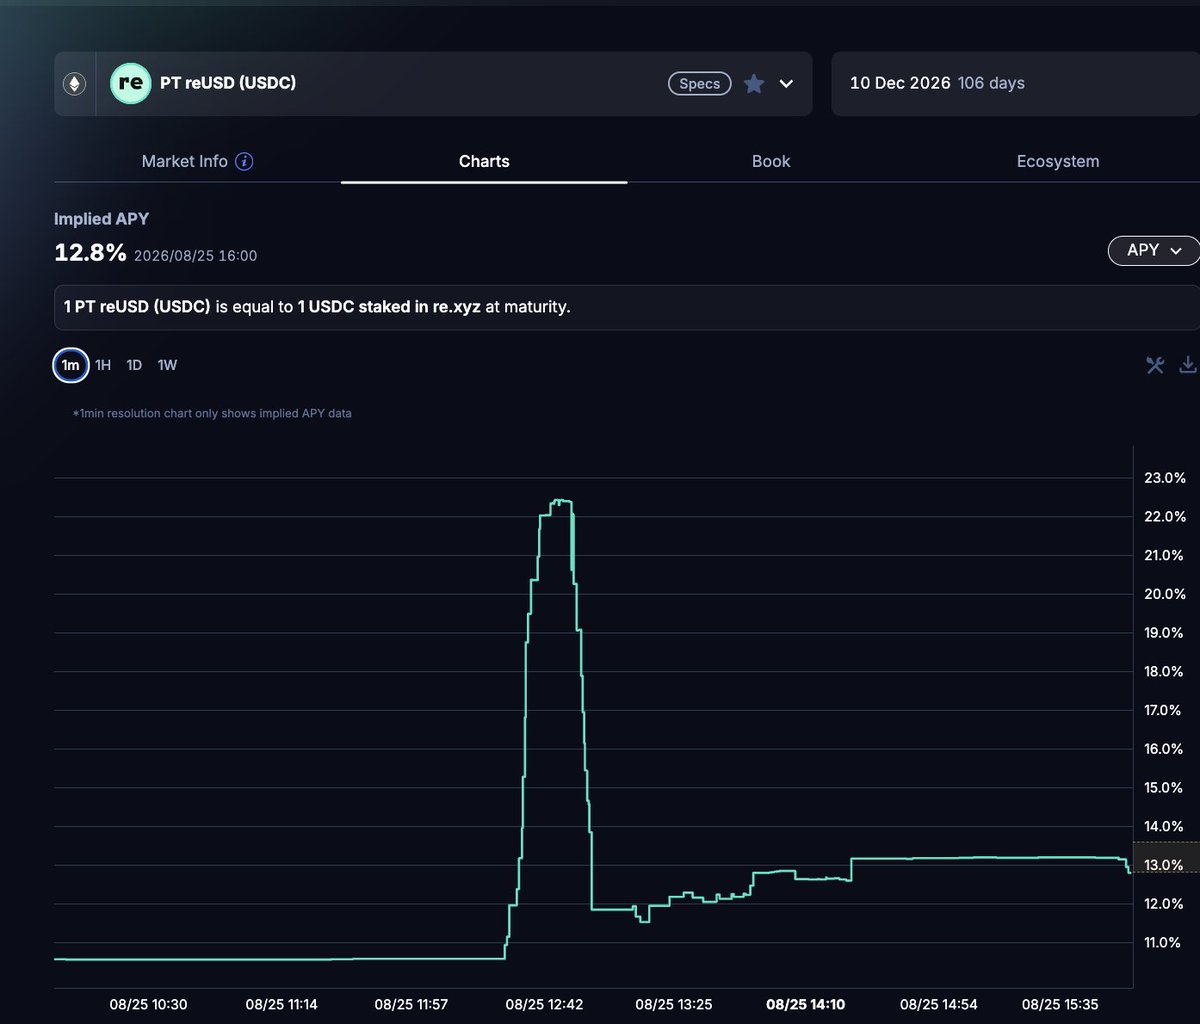Click the 08/25 13:25 x-axis label
The height and width of the screenshot is (1024, 1200).
[674, 1004]
